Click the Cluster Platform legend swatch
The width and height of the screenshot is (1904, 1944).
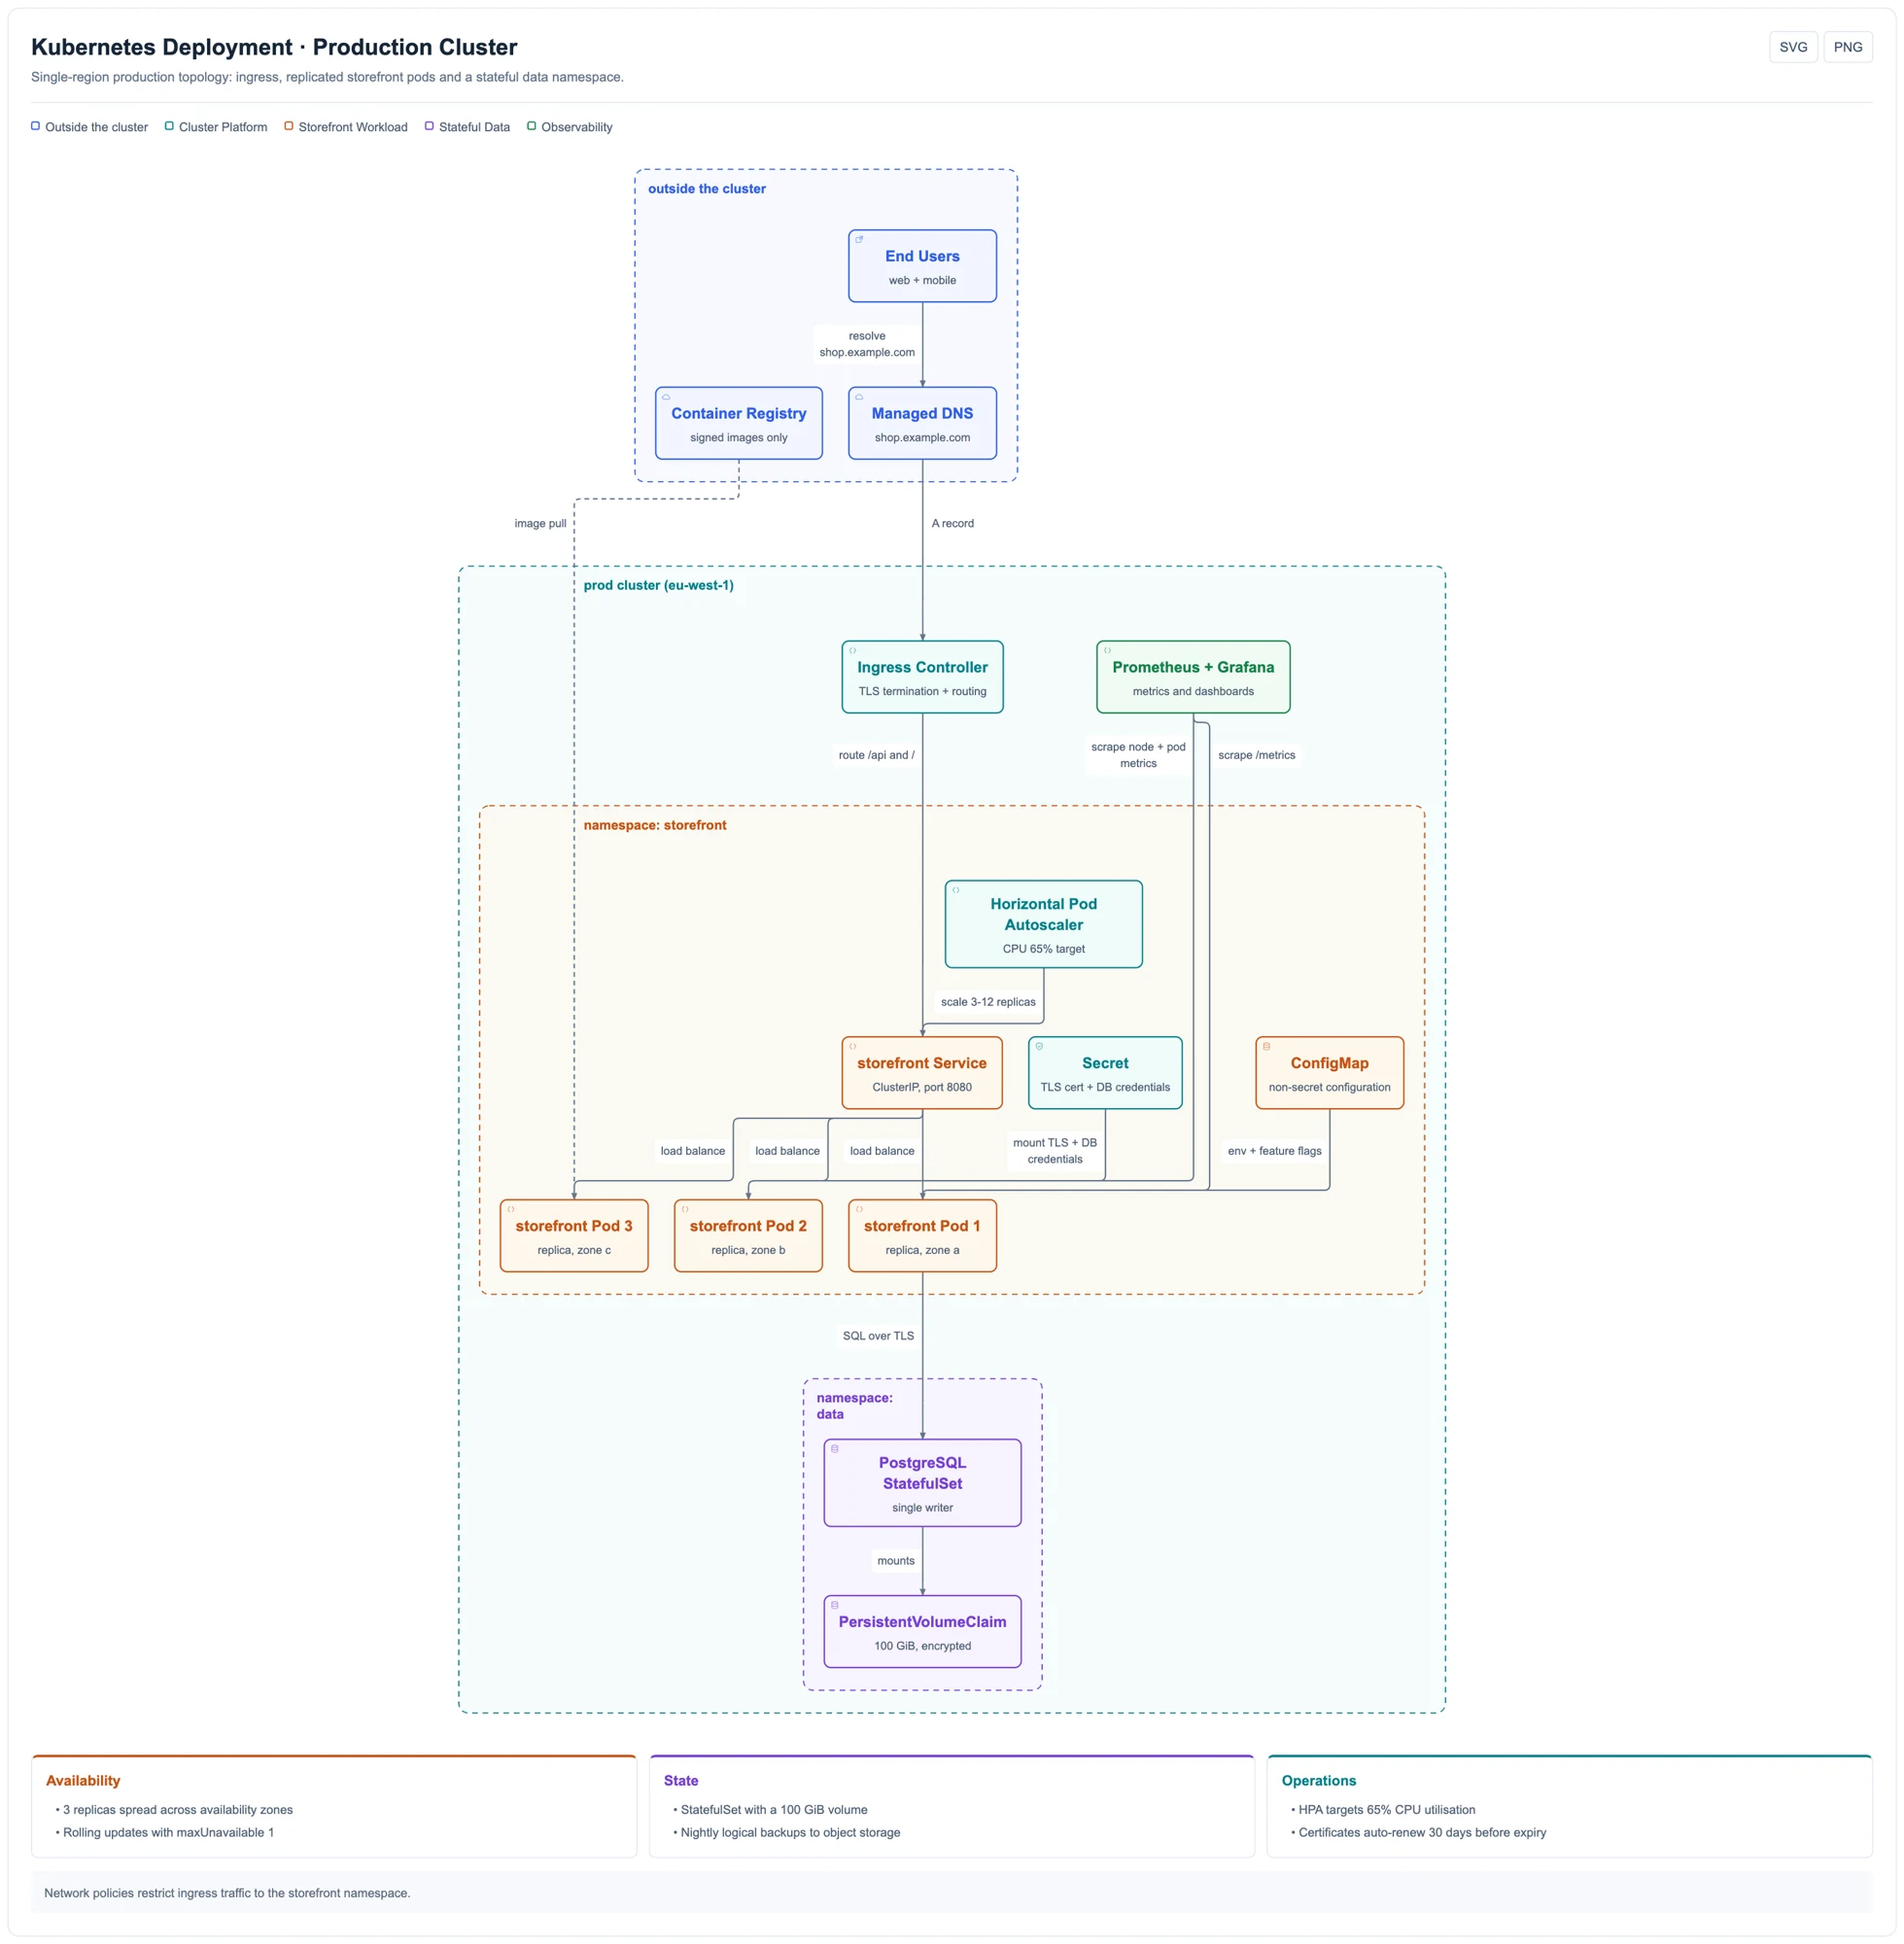[169, 126]
